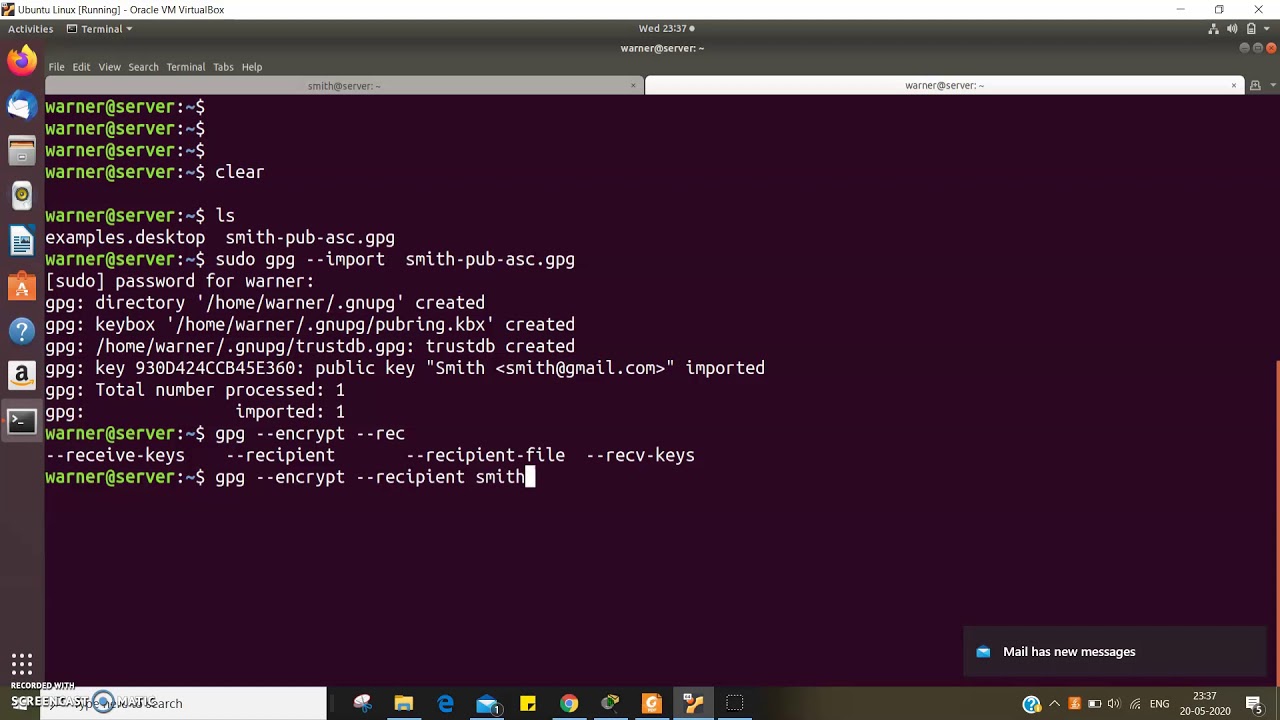Open the Terminal app menu in top bar
This screenshot has width=1280, height=720.
click(x=100, y=29)
